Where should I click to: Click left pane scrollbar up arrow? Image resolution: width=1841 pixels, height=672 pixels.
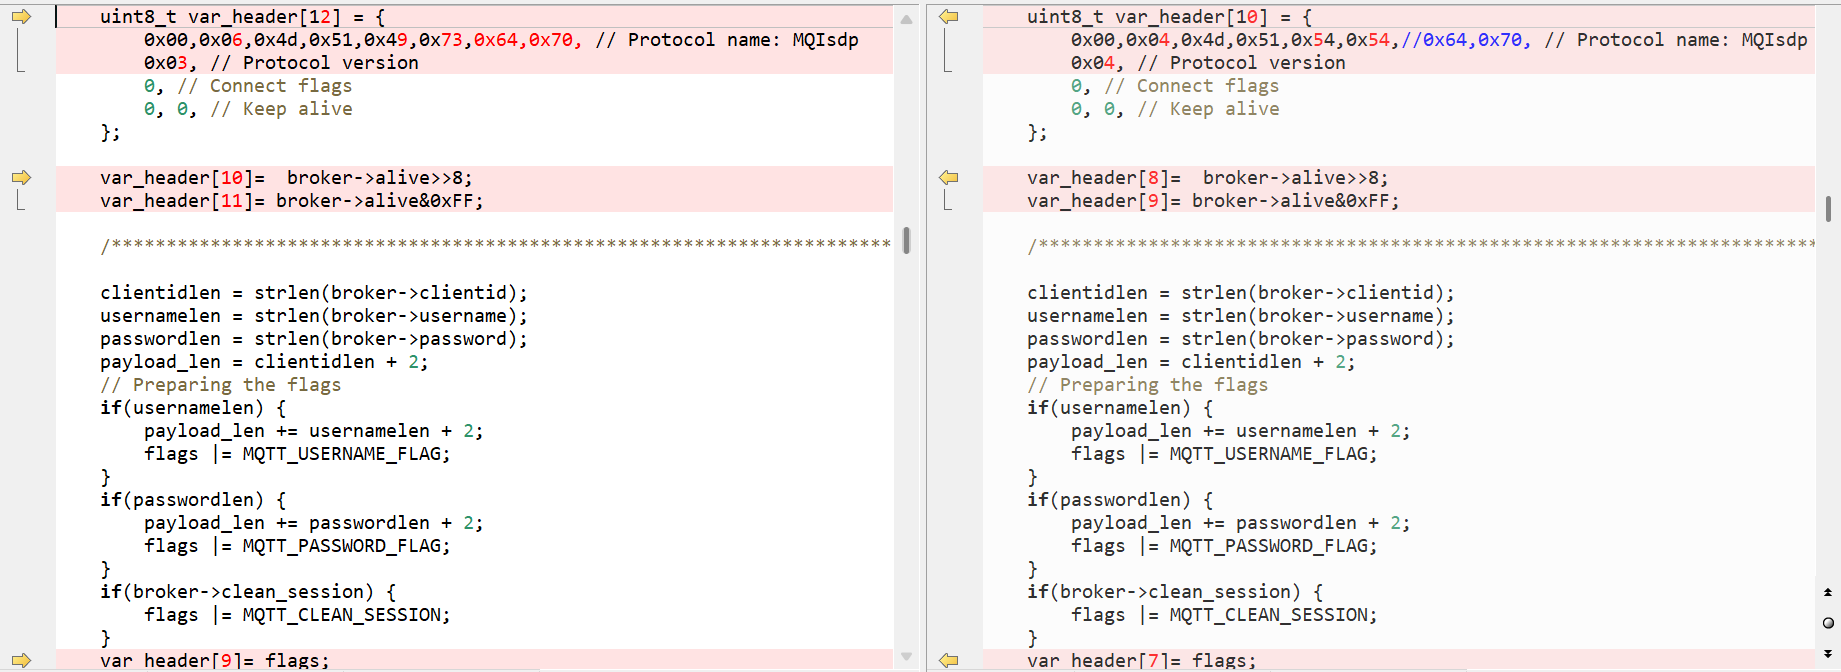coord(906,19)
